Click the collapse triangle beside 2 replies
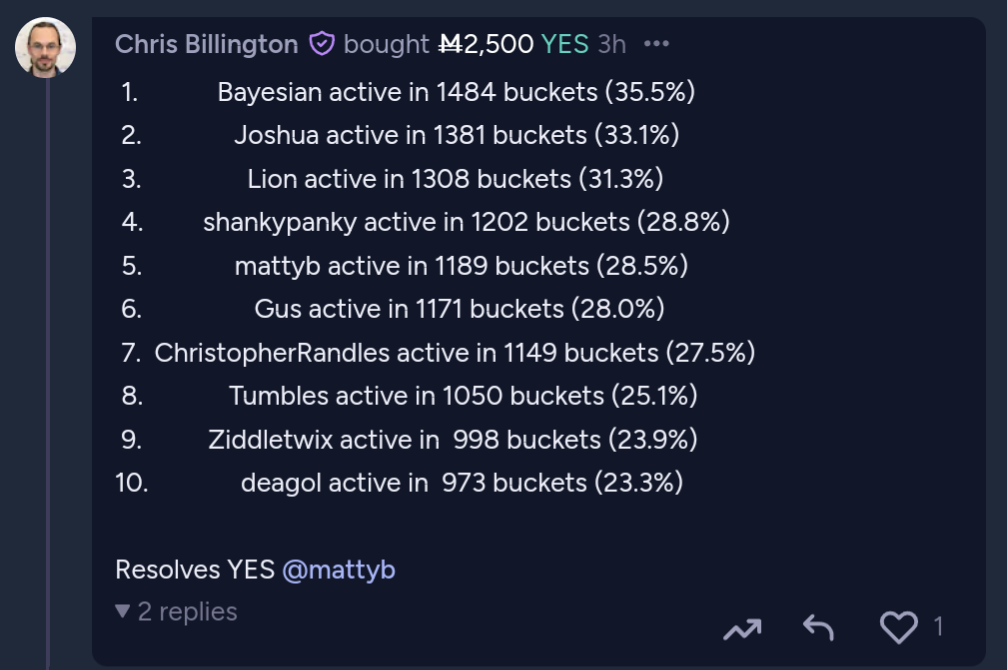 point(123,611)
